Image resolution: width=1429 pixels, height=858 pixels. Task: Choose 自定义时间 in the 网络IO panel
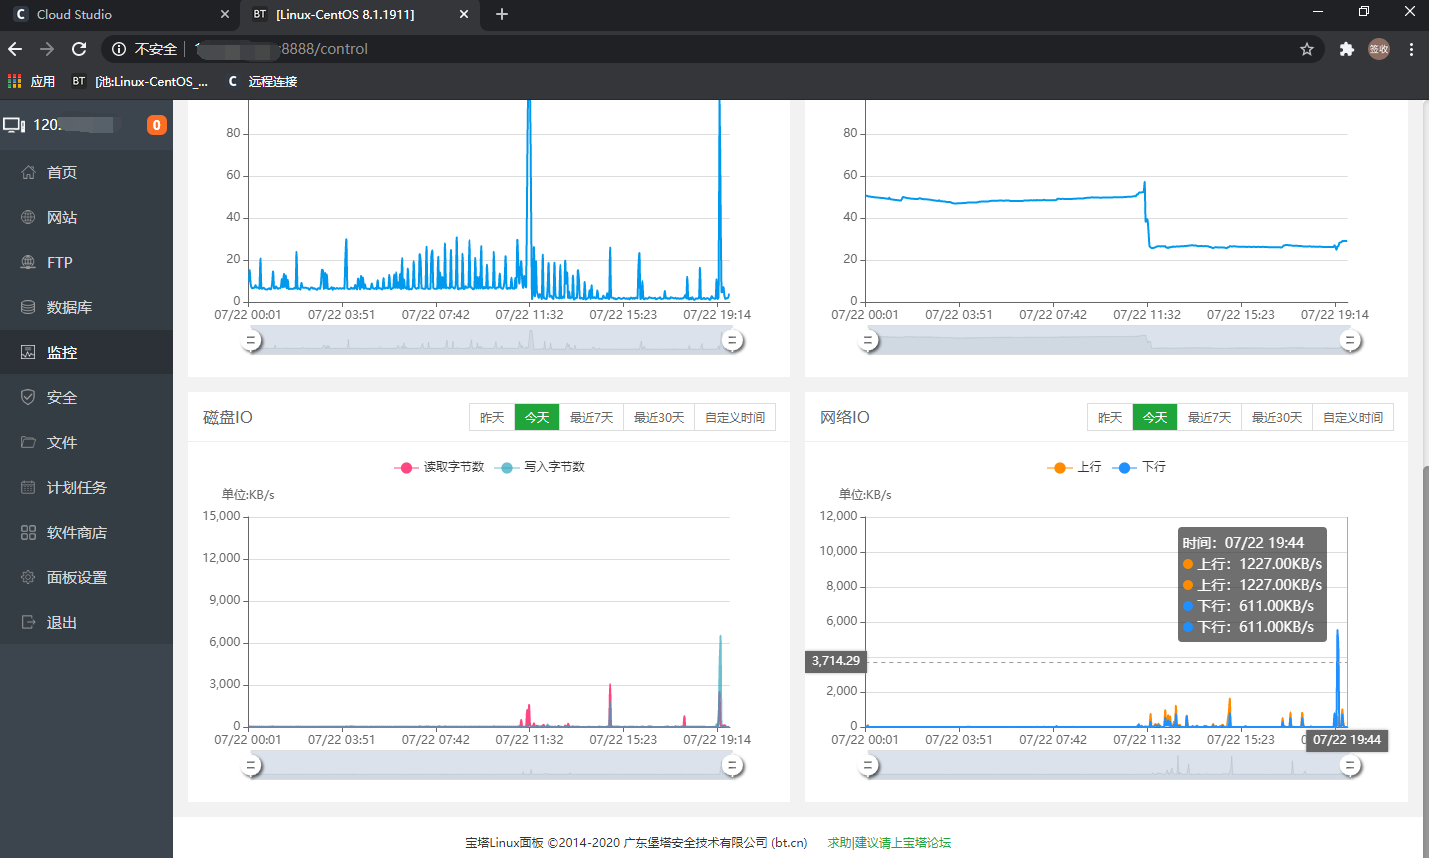coord(1353,417)
